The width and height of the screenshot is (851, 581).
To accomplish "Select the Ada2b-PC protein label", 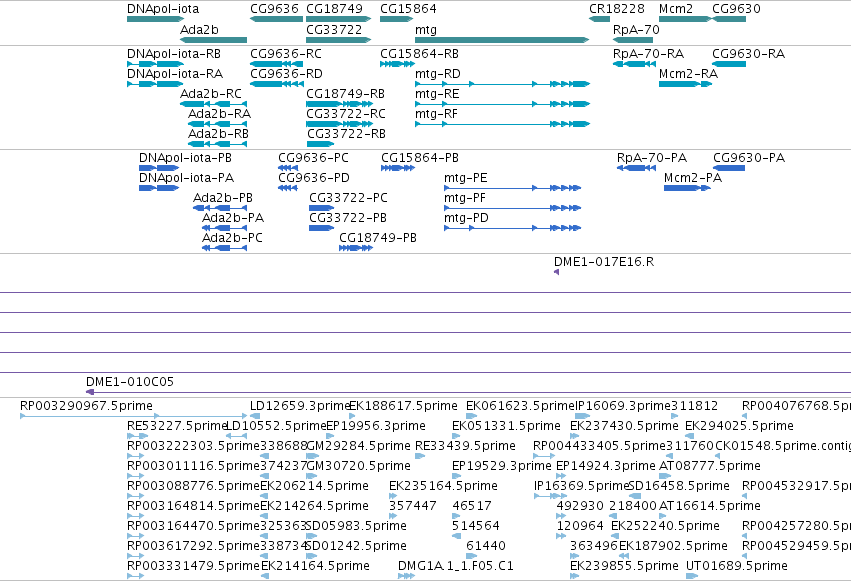I will (x=232, y=238).
